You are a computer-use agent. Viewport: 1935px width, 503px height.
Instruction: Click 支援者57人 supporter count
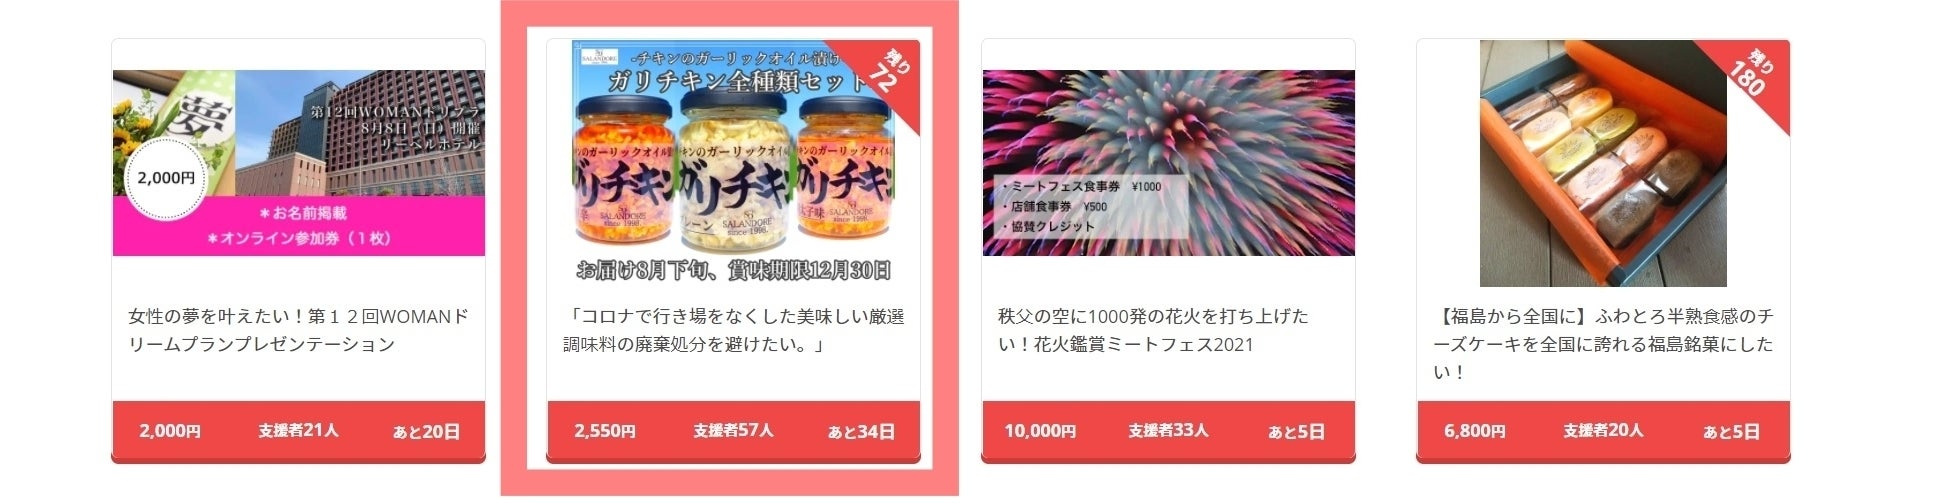click(733, 431)
